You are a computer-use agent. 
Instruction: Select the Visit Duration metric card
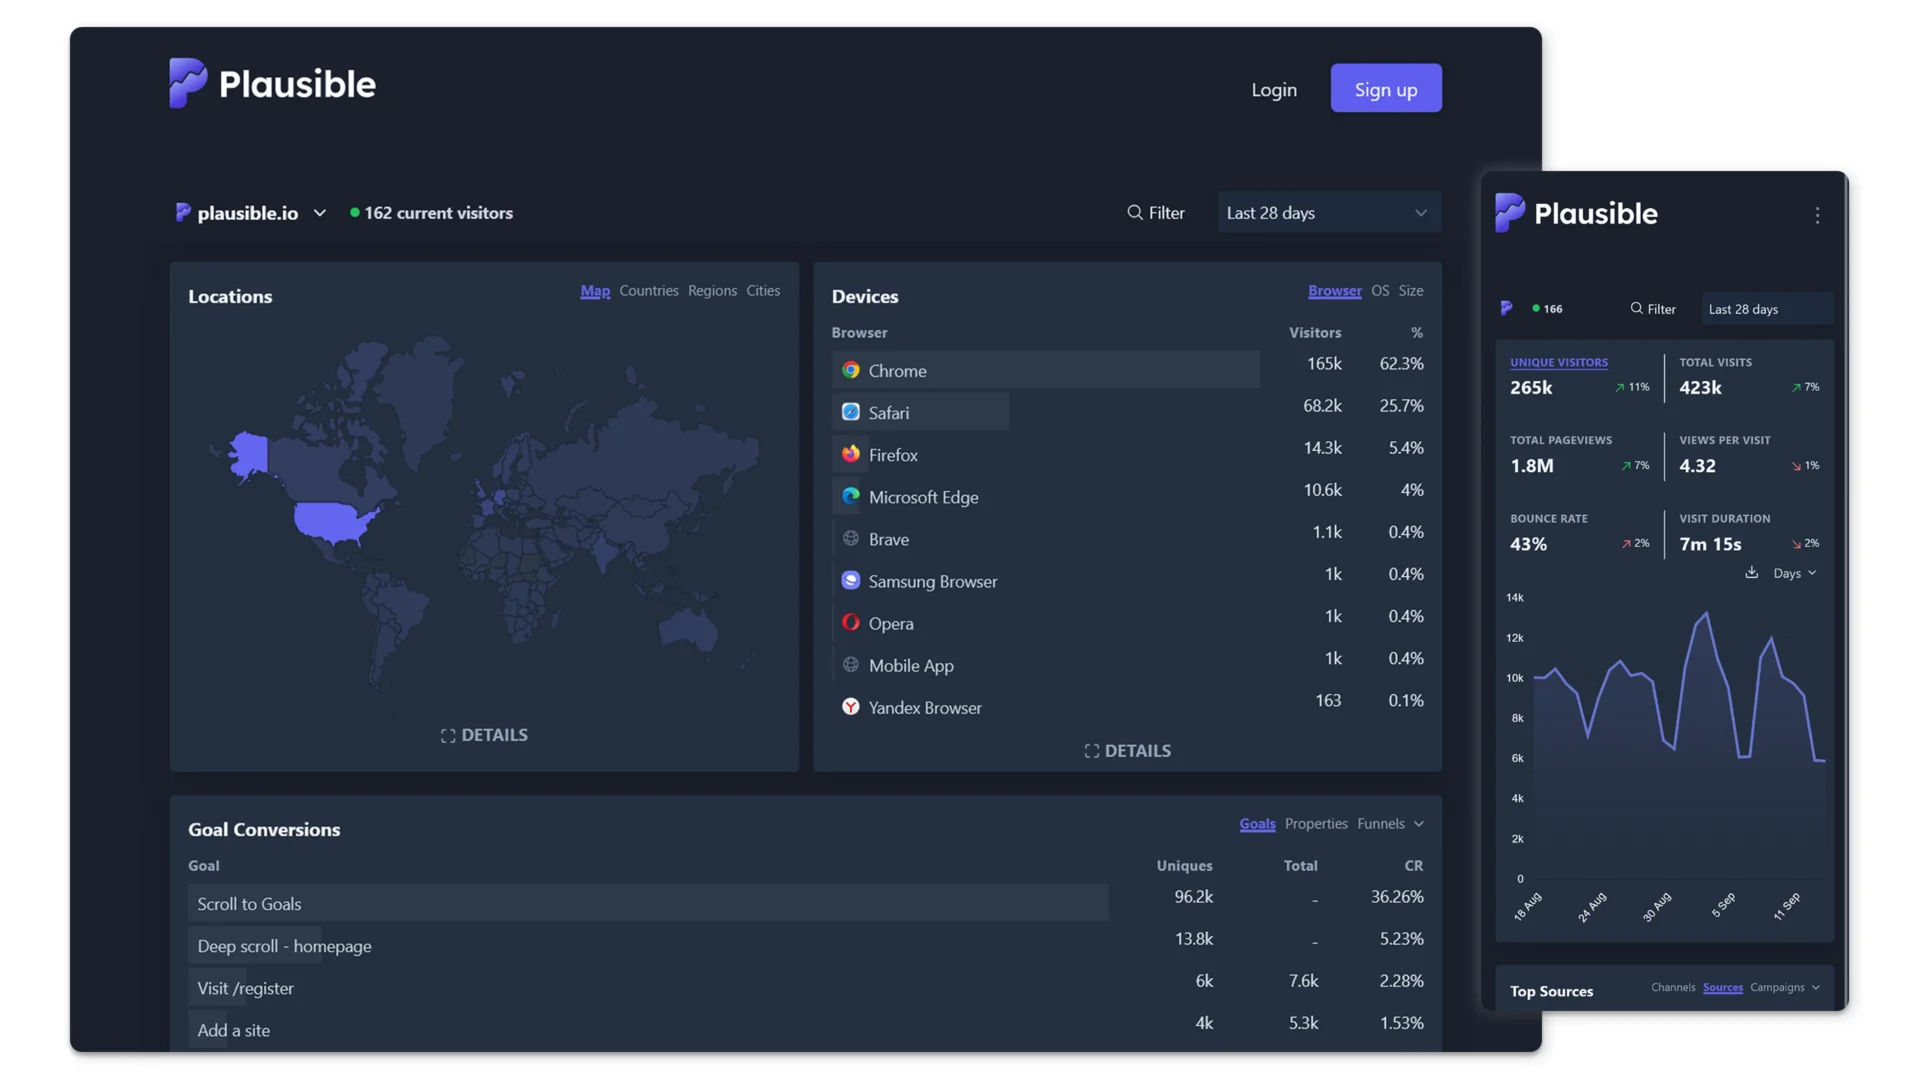(x=1749, y=533)
